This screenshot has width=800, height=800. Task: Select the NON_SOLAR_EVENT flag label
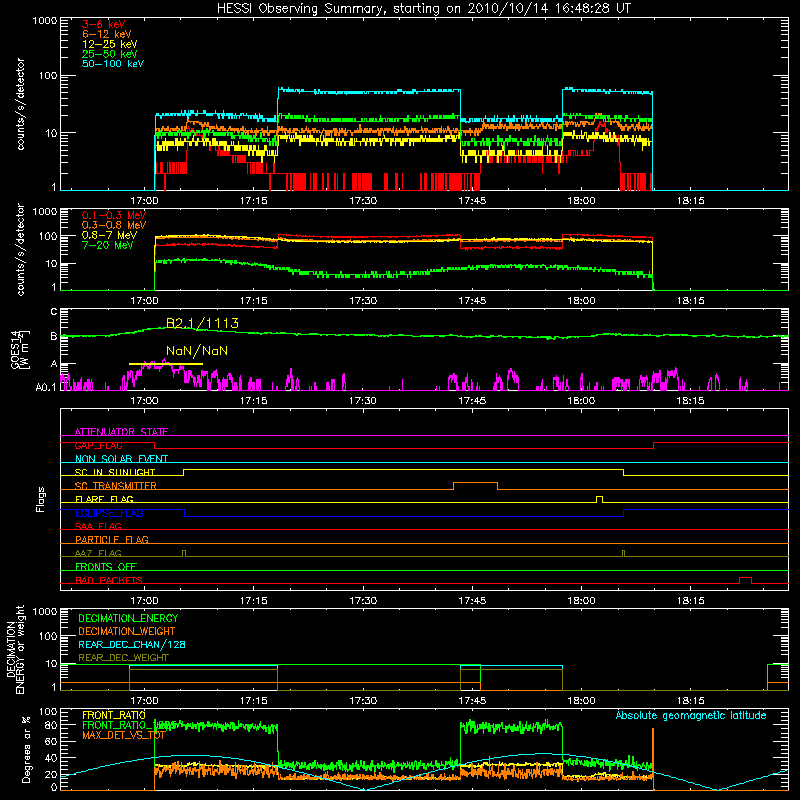pos(121,459)
